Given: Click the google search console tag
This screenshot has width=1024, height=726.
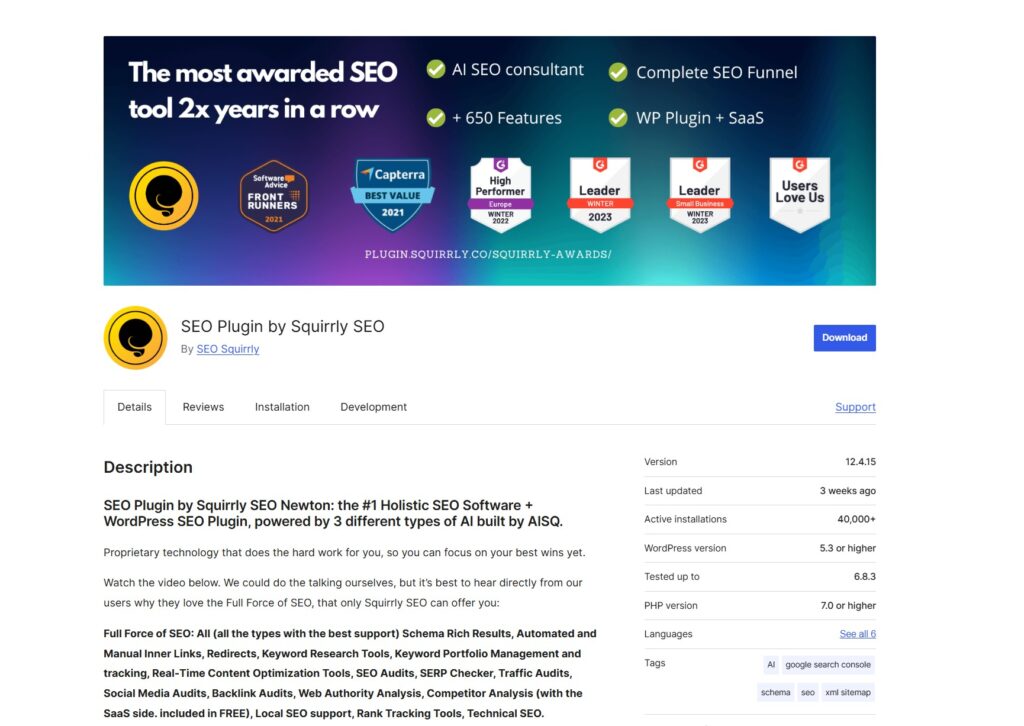Looking at the screenshot, I should click(x=827, y=664).
